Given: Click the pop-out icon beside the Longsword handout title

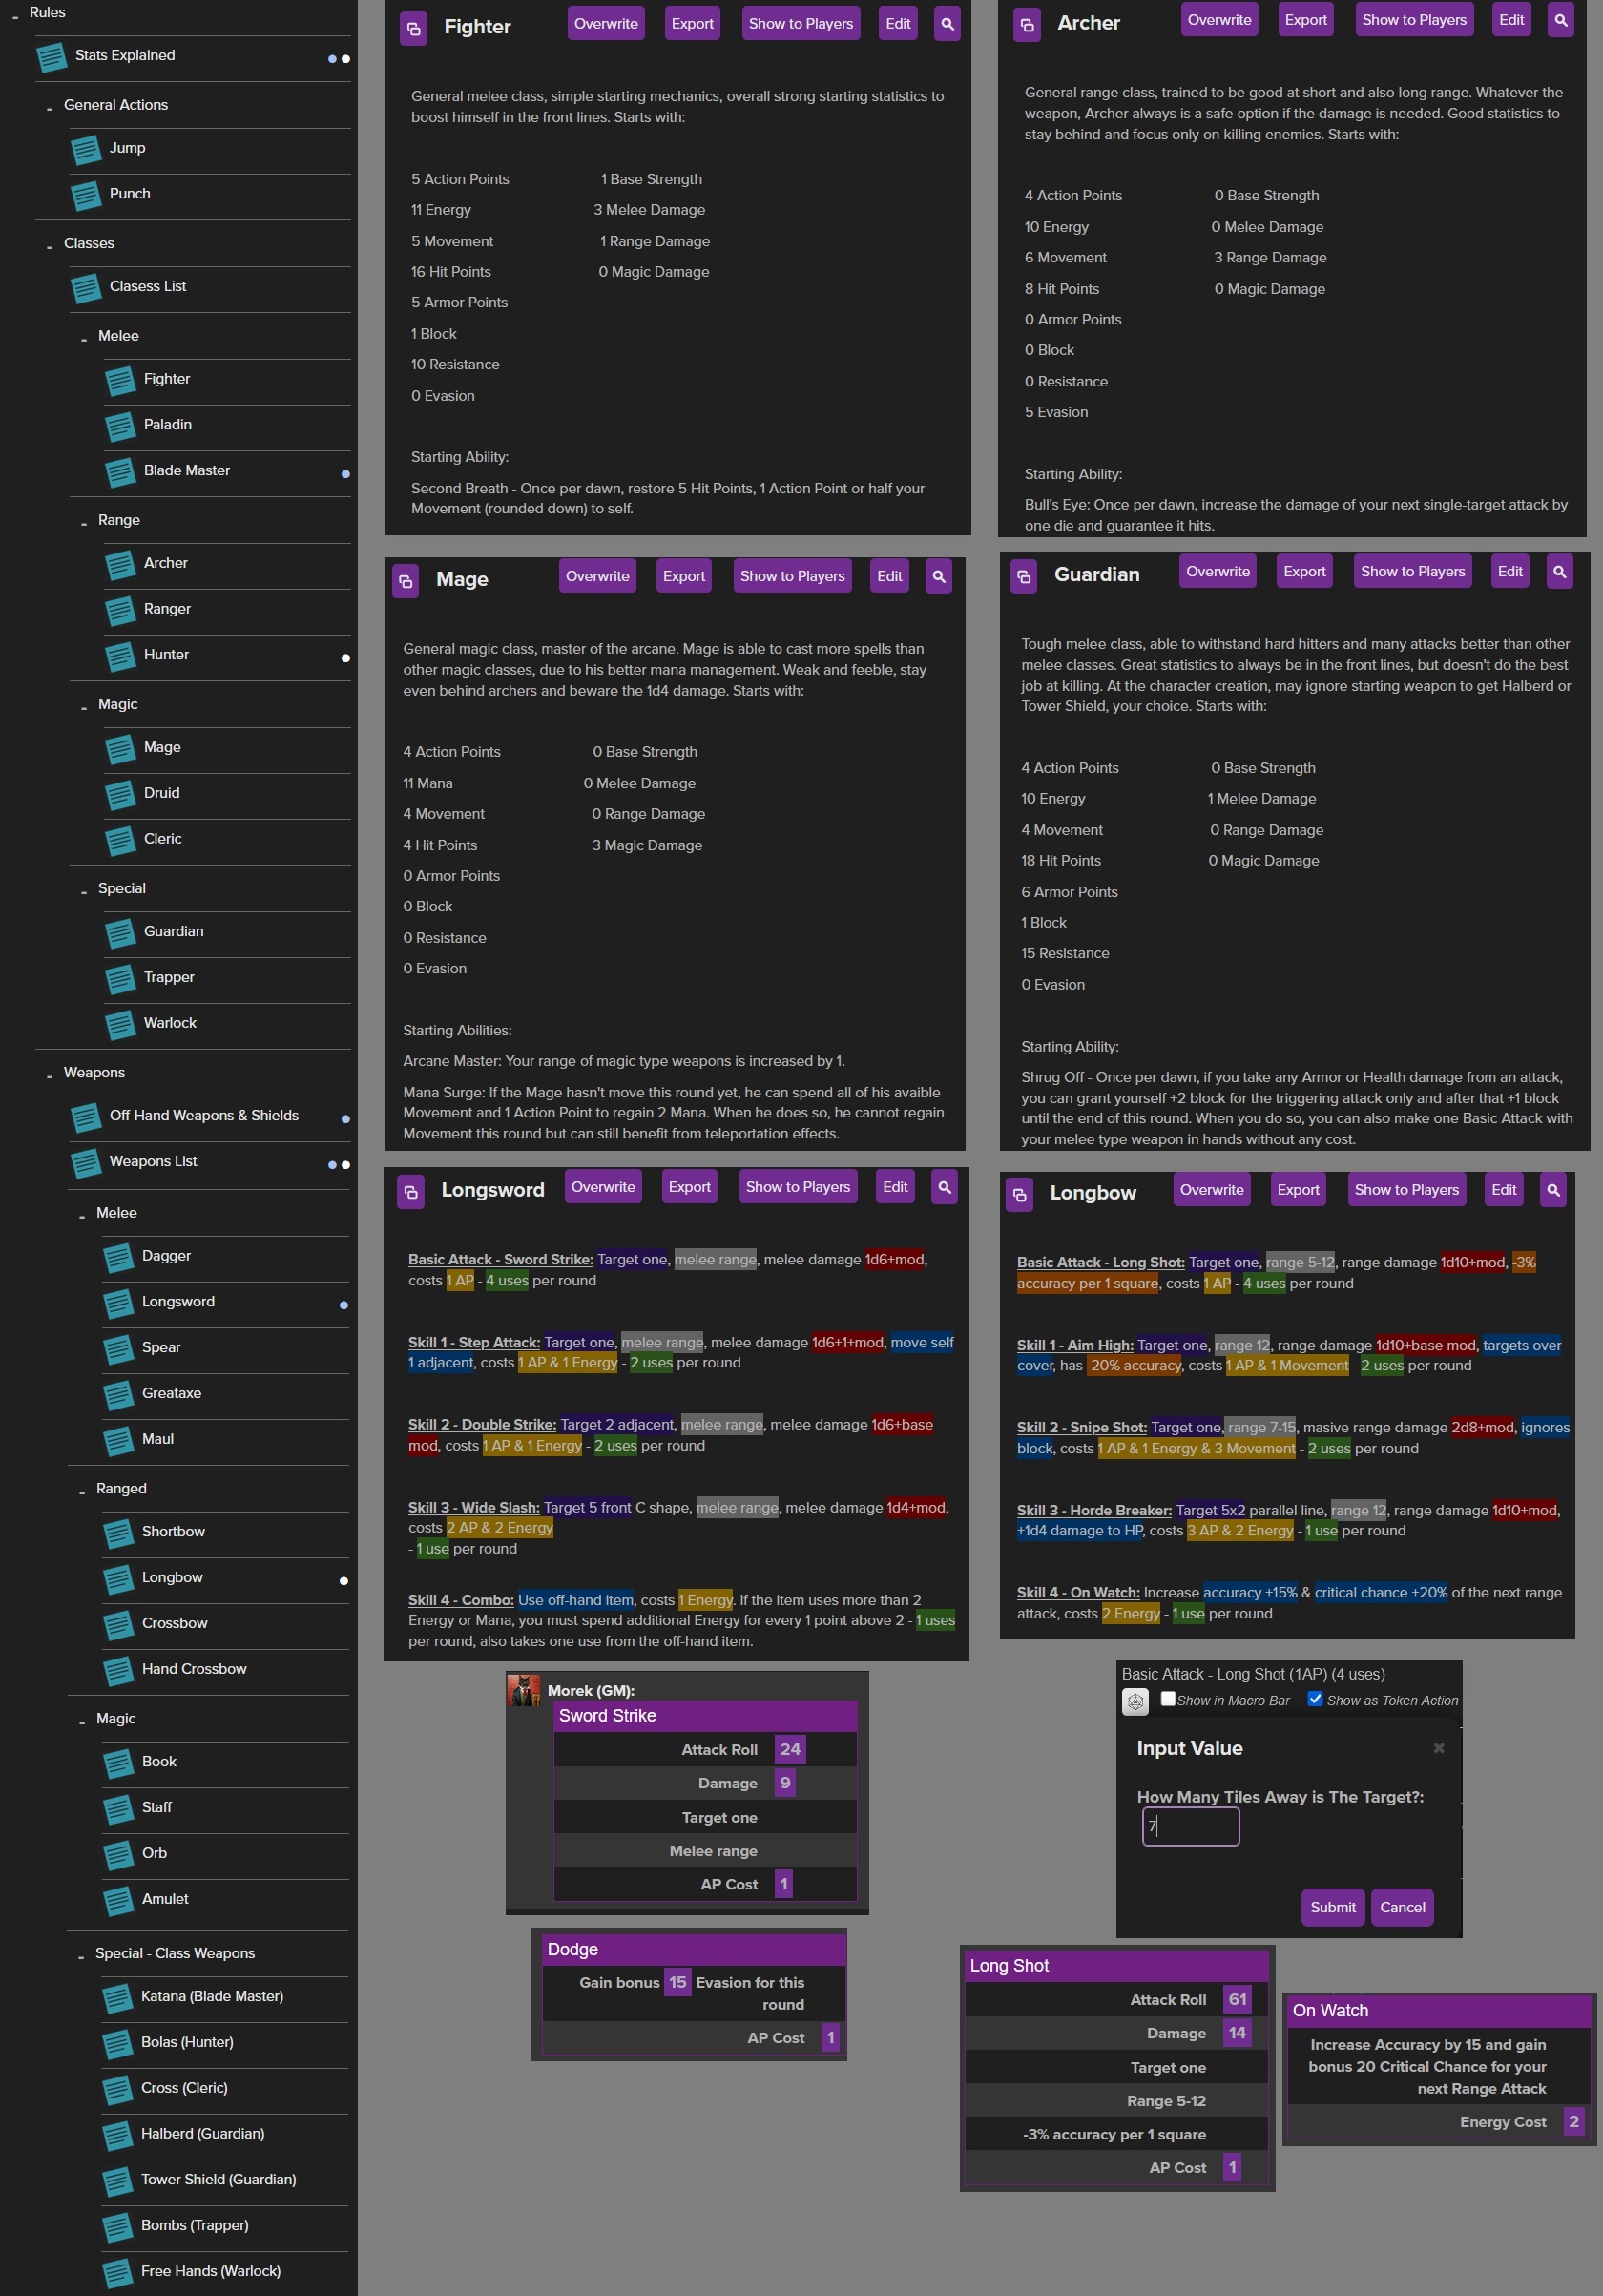Looking at the screenshot, I should 410,1191.
